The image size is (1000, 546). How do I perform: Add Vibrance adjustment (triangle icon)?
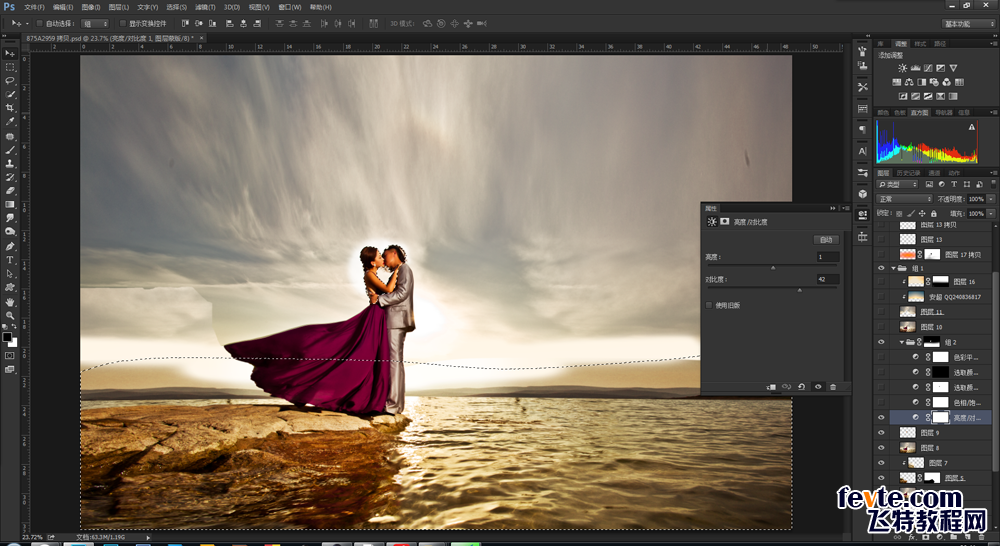tap(953, 68)
